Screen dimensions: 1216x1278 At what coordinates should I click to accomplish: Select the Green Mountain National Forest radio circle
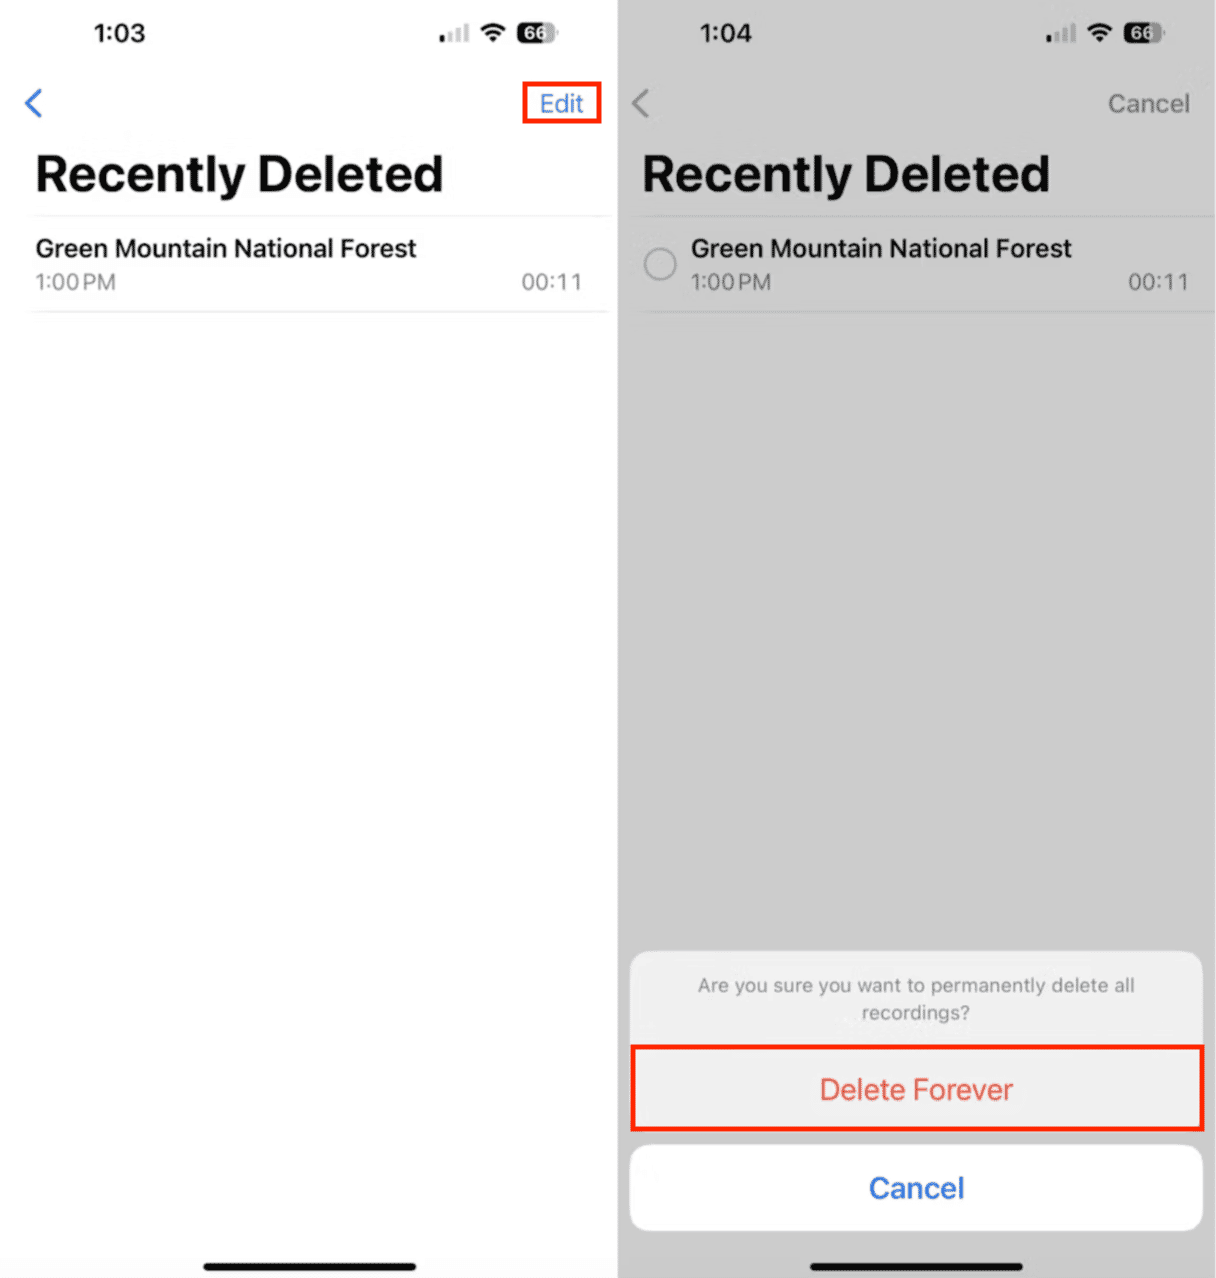660,264
